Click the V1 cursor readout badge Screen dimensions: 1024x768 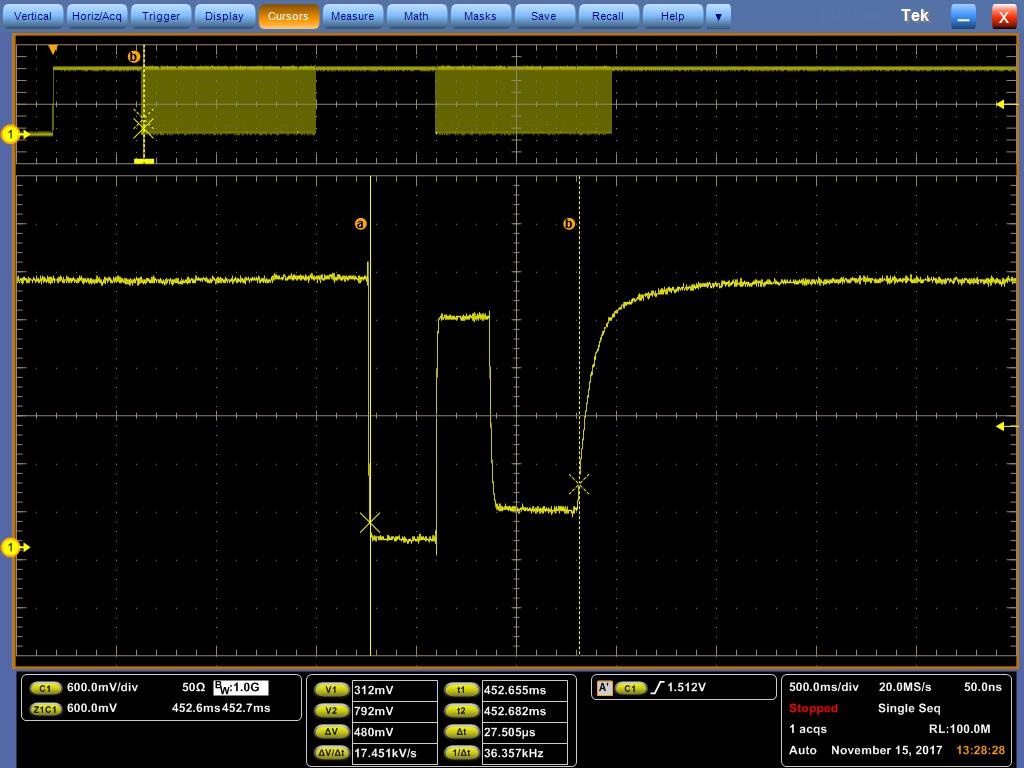(x=331, y=690)
